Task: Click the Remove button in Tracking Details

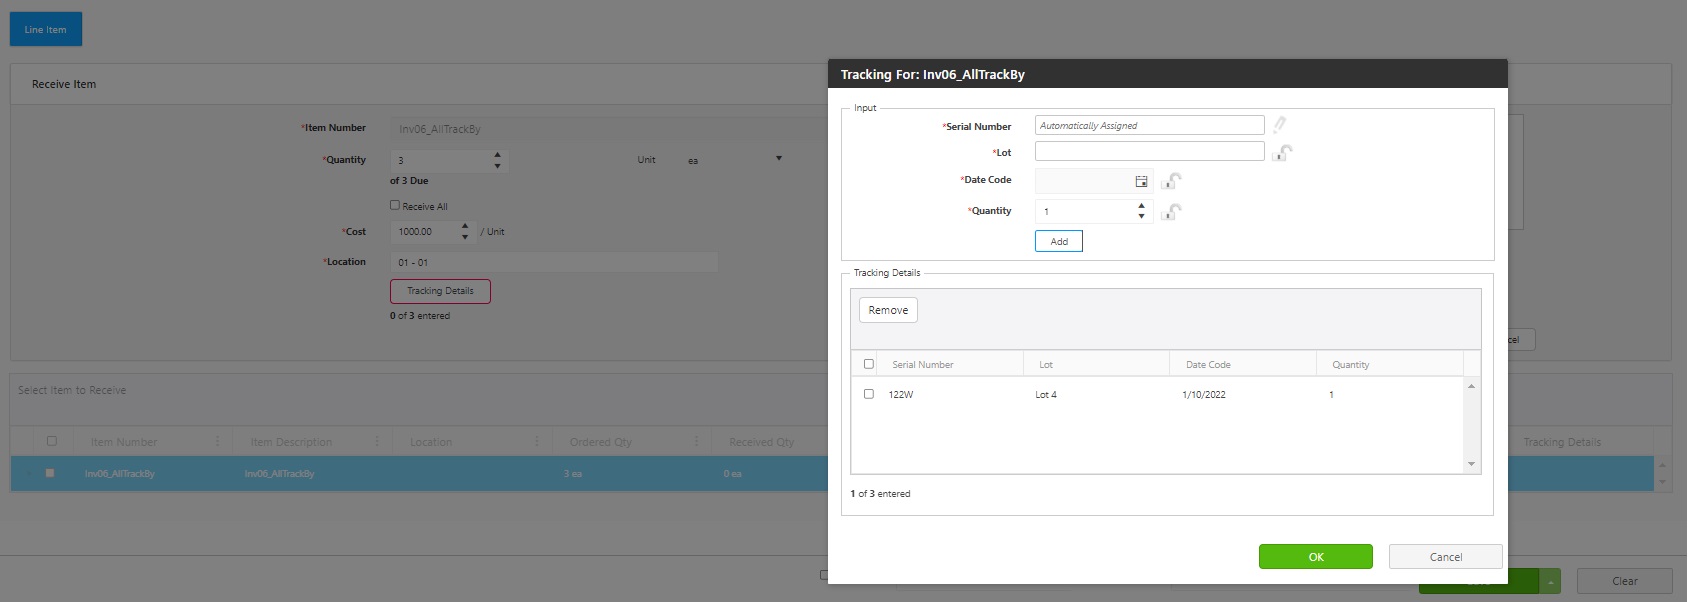Action: (x=888, y=310)
